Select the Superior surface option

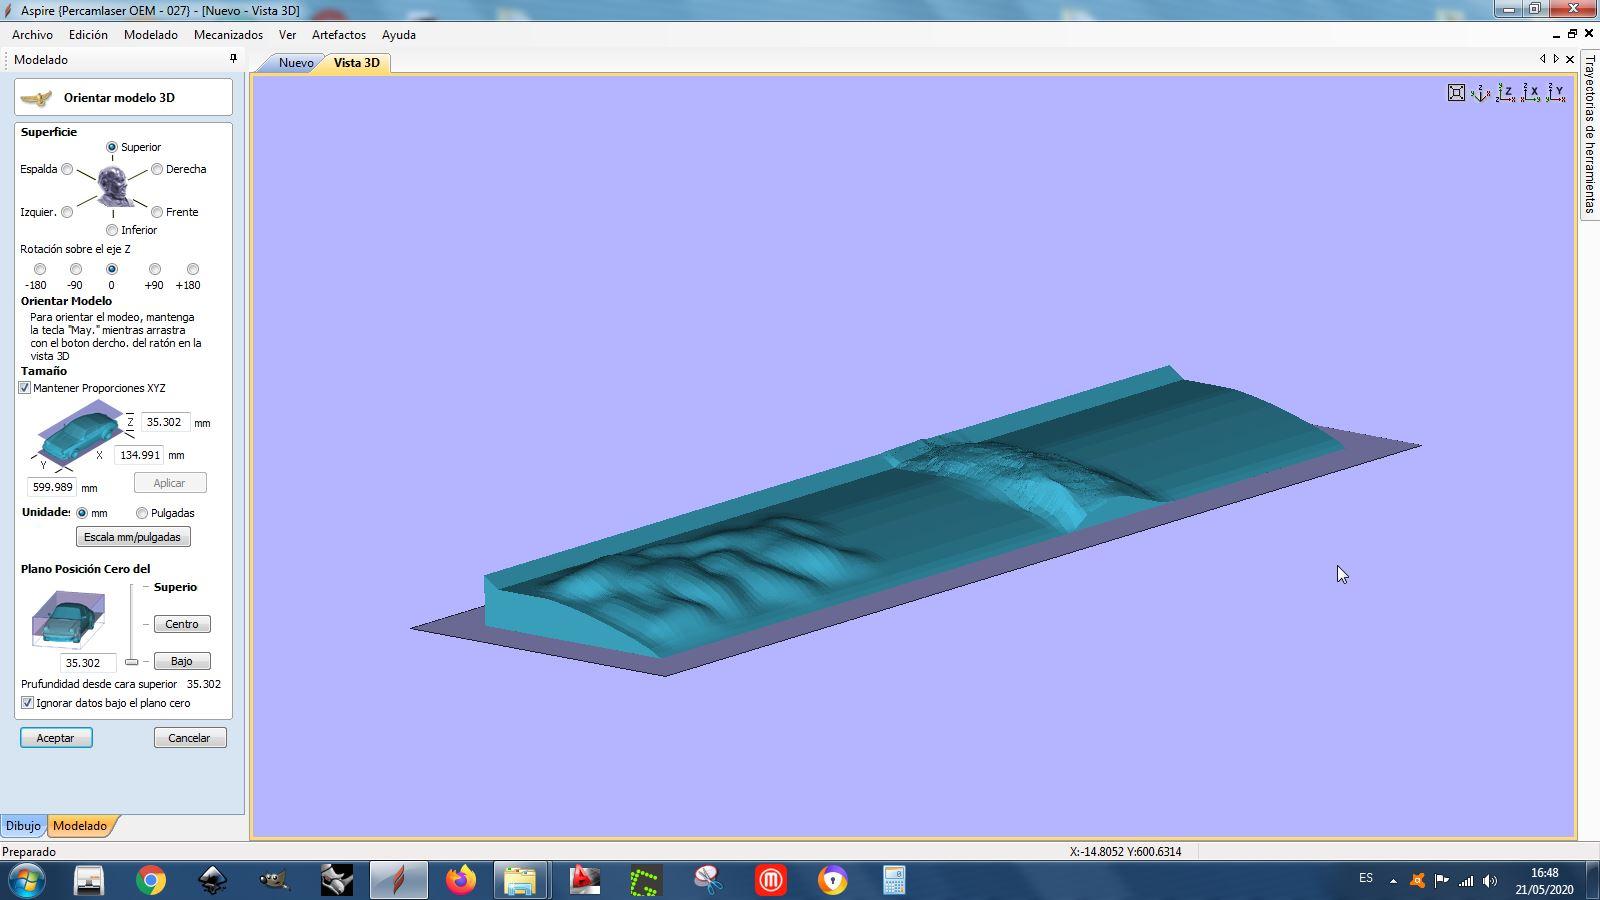click(112, 147)
